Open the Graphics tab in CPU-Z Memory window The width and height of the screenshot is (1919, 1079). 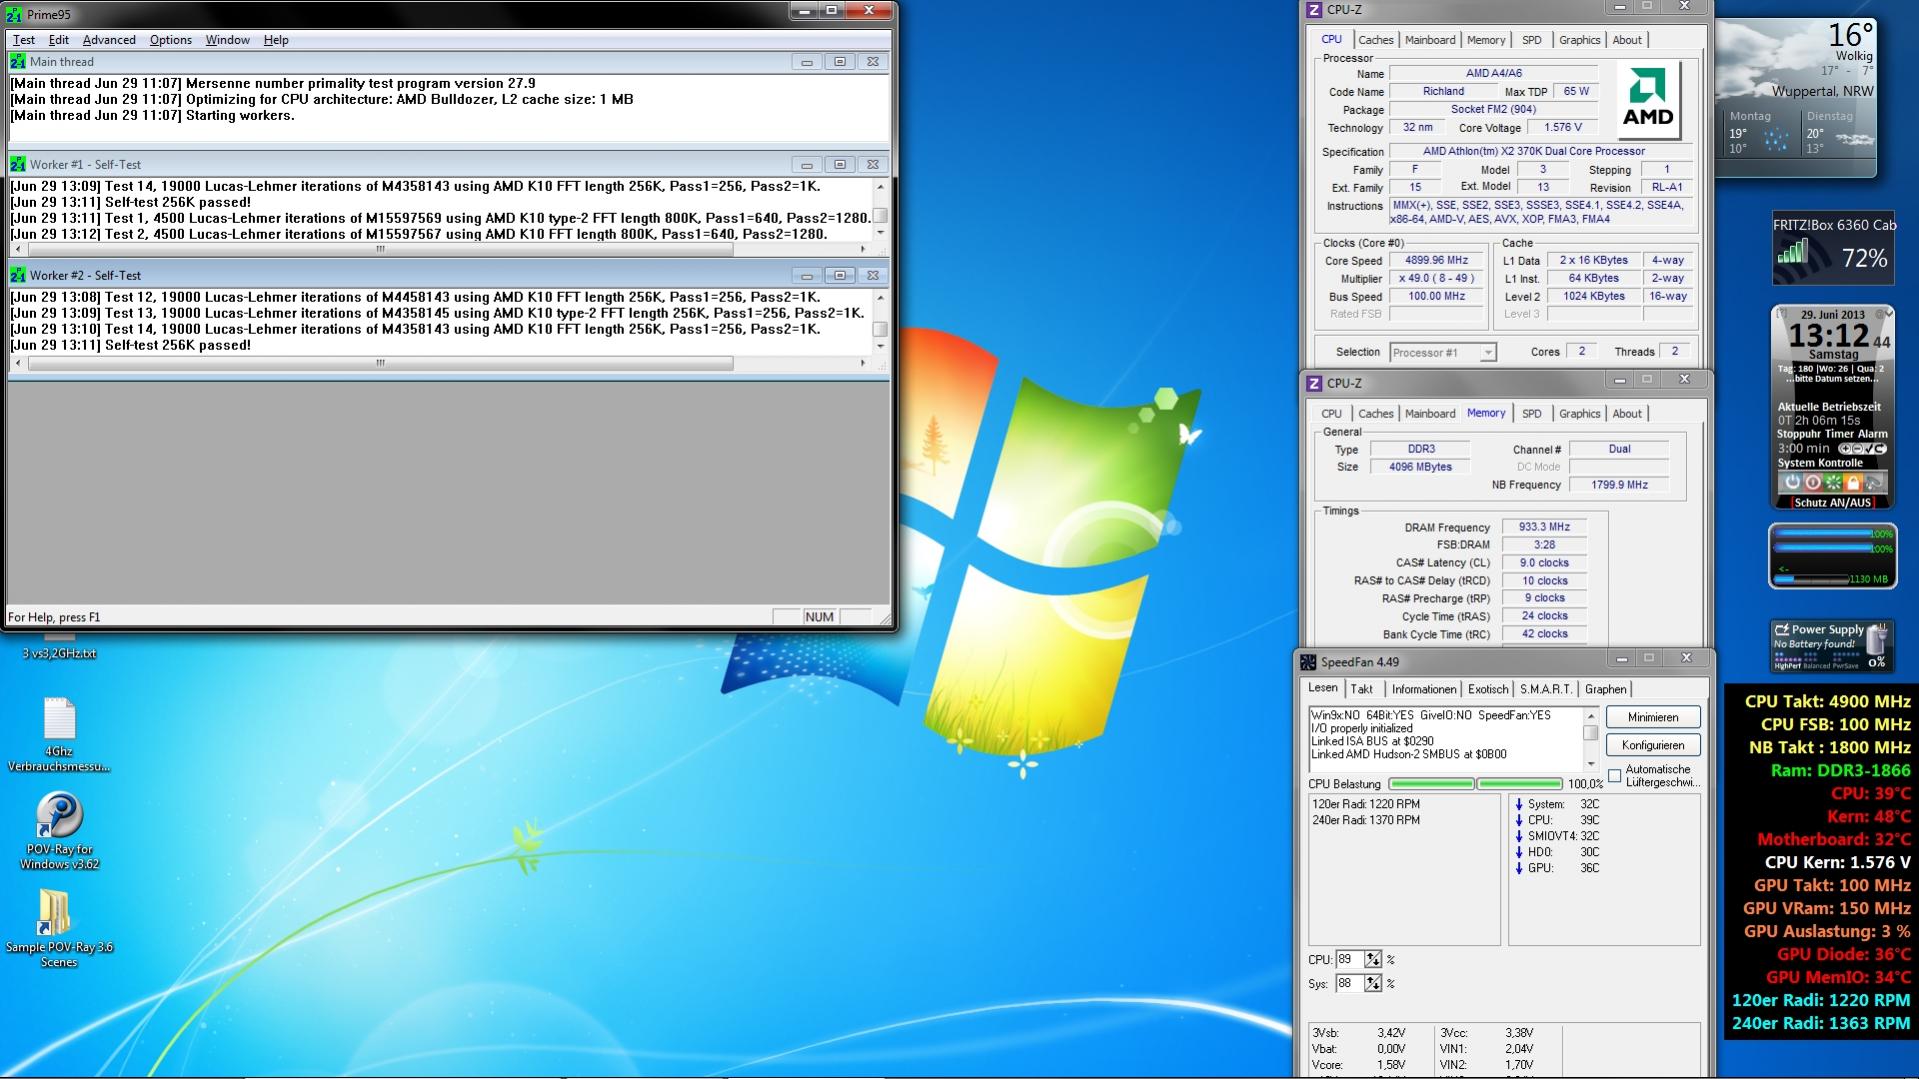(1579, 414)
